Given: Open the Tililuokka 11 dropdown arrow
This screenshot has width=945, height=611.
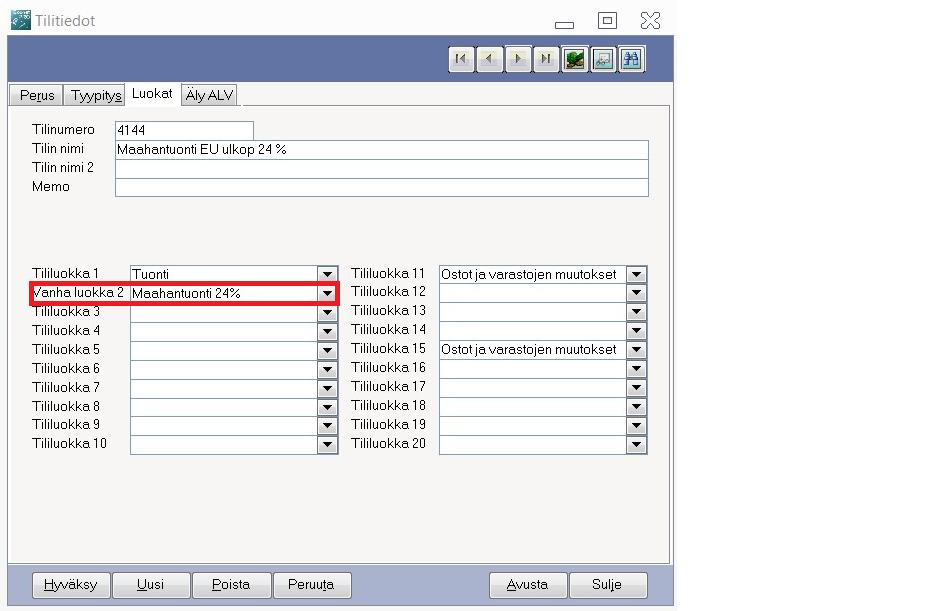Looking at the screenshot, I should coord(636,274).
